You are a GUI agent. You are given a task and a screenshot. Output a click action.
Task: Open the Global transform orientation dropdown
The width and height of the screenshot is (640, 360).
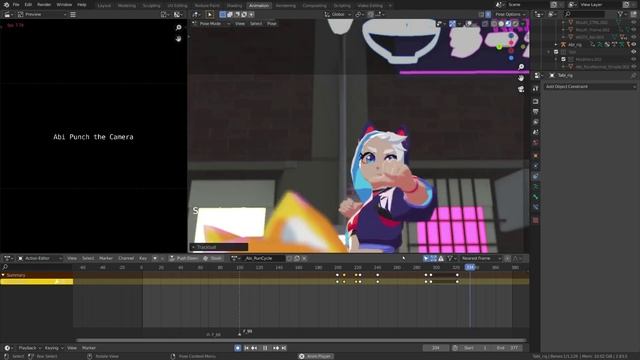click(337, 15)
